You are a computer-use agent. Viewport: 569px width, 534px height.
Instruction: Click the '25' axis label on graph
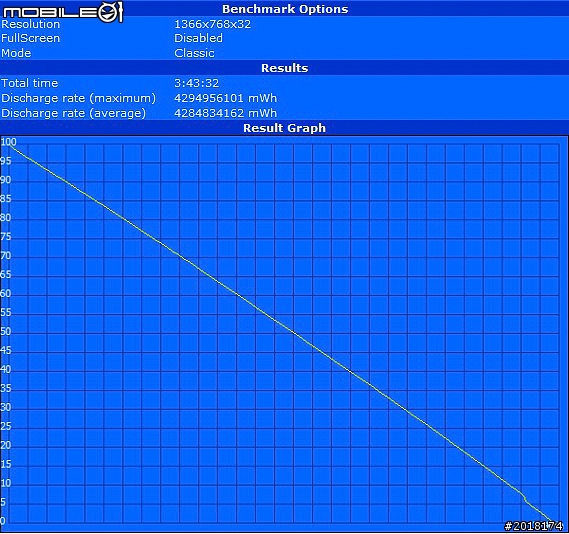[6, 426]
